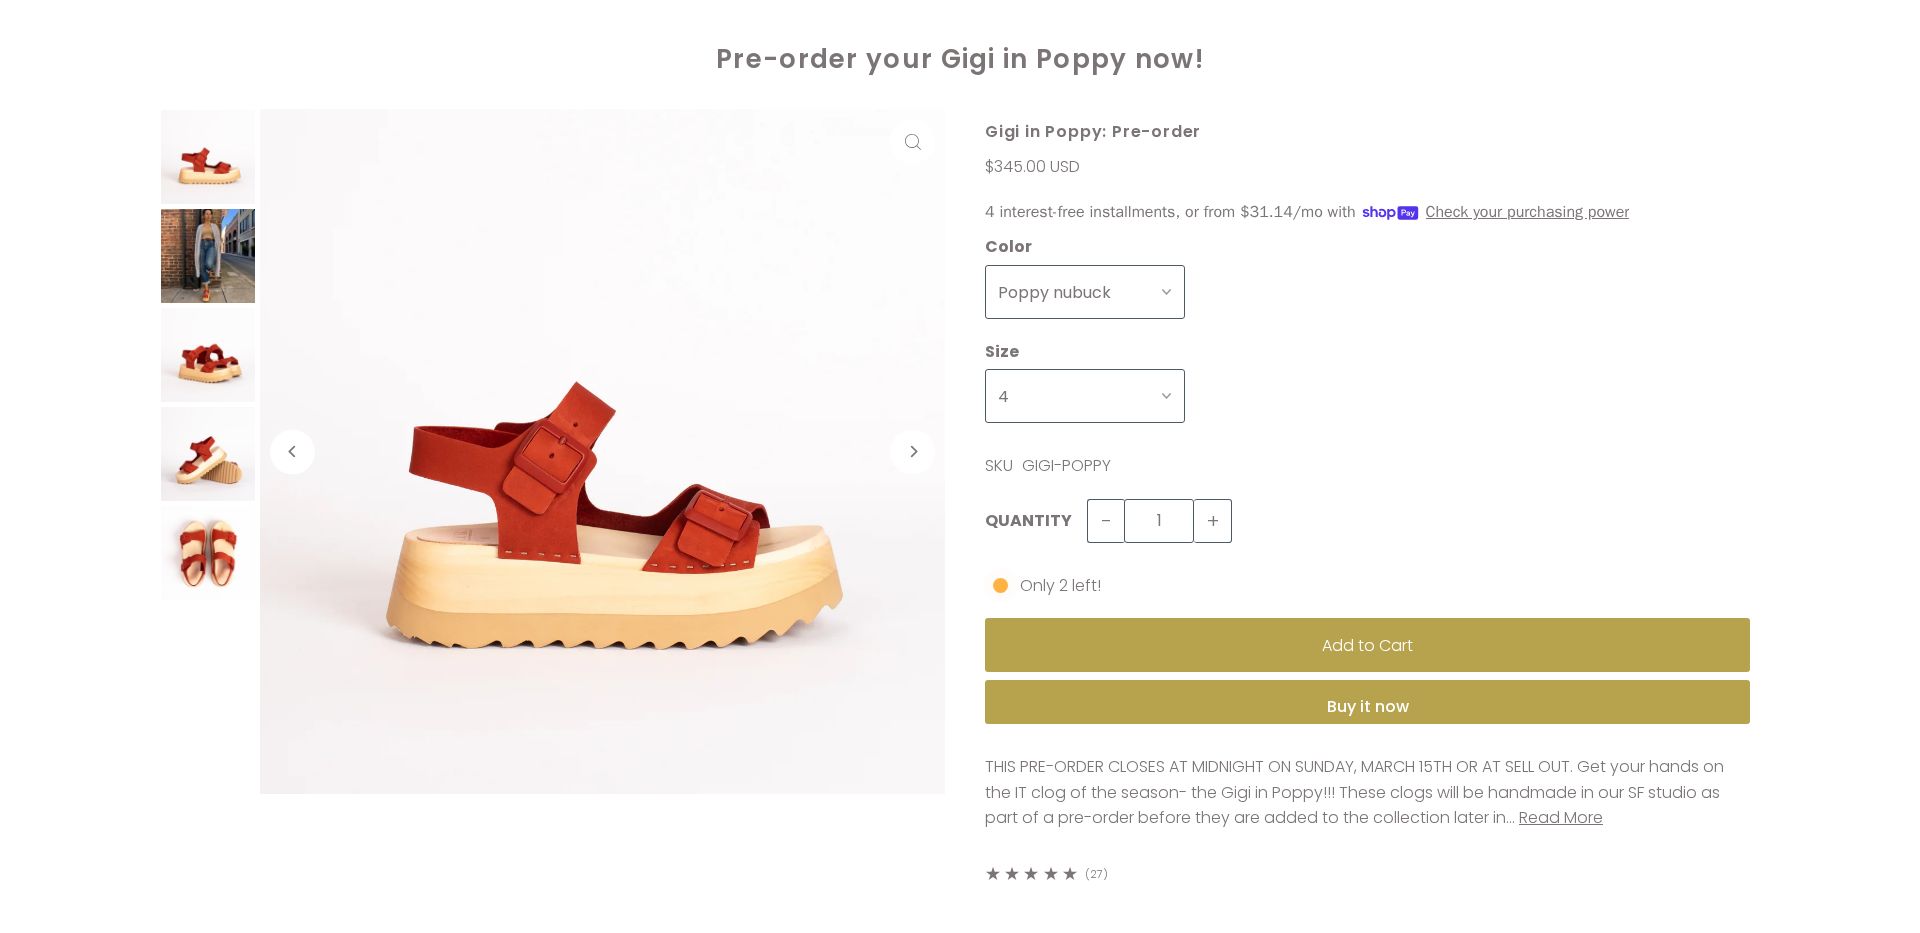Go to the previous product image
This screenshot has height=933, width=1920.
pyautogui.click(x=292, y=451)
